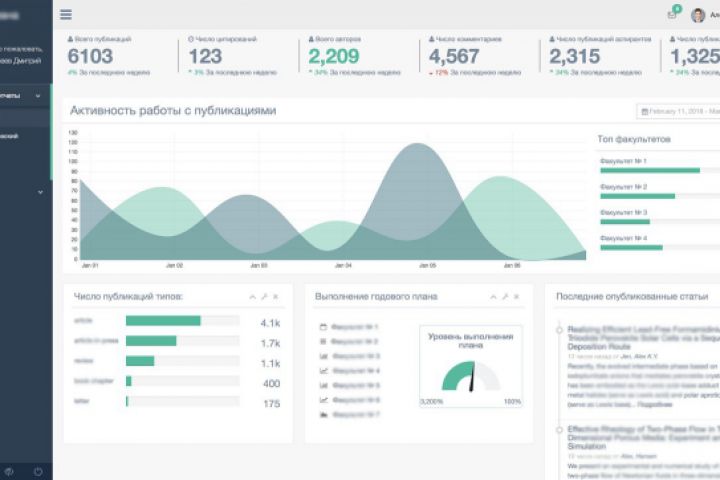The image size is (720, 480).
Task: Open the user avatar profile menu
Action: 698,15
